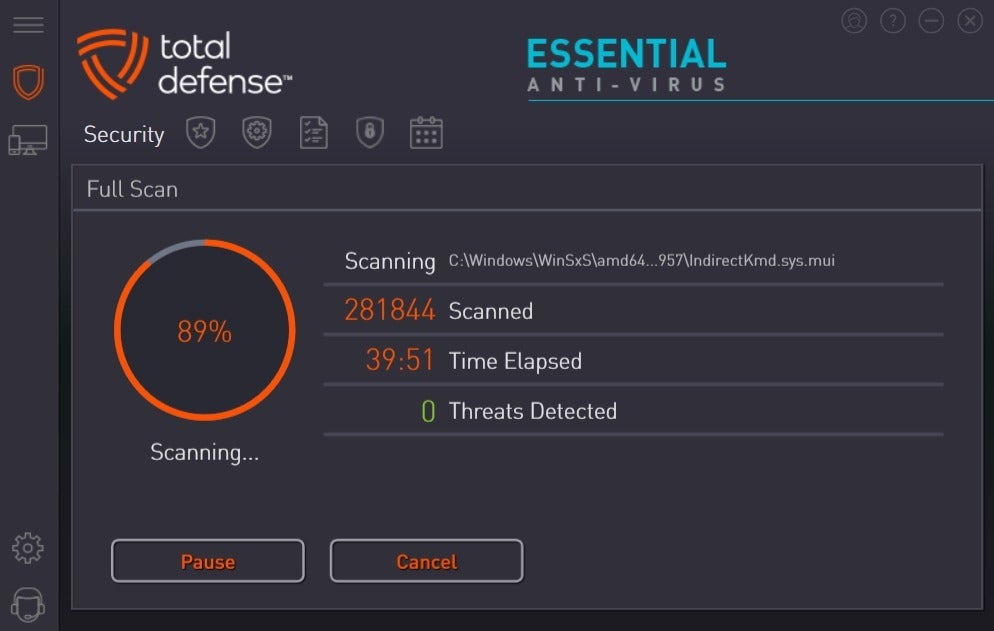Open the checklist report document icon
The width and height of the screenshot is (994, 631).
(x=314, y=133)
